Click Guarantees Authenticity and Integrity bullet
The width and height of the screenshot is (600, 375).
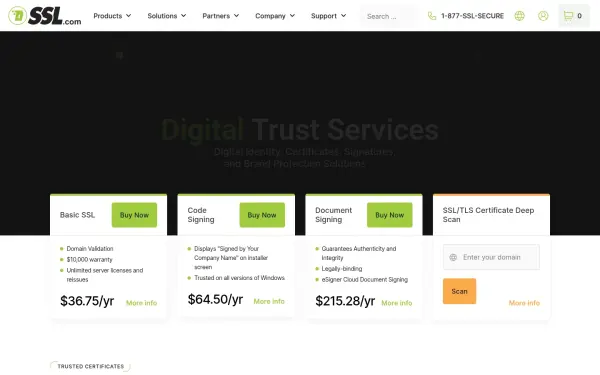pos(359,253)
